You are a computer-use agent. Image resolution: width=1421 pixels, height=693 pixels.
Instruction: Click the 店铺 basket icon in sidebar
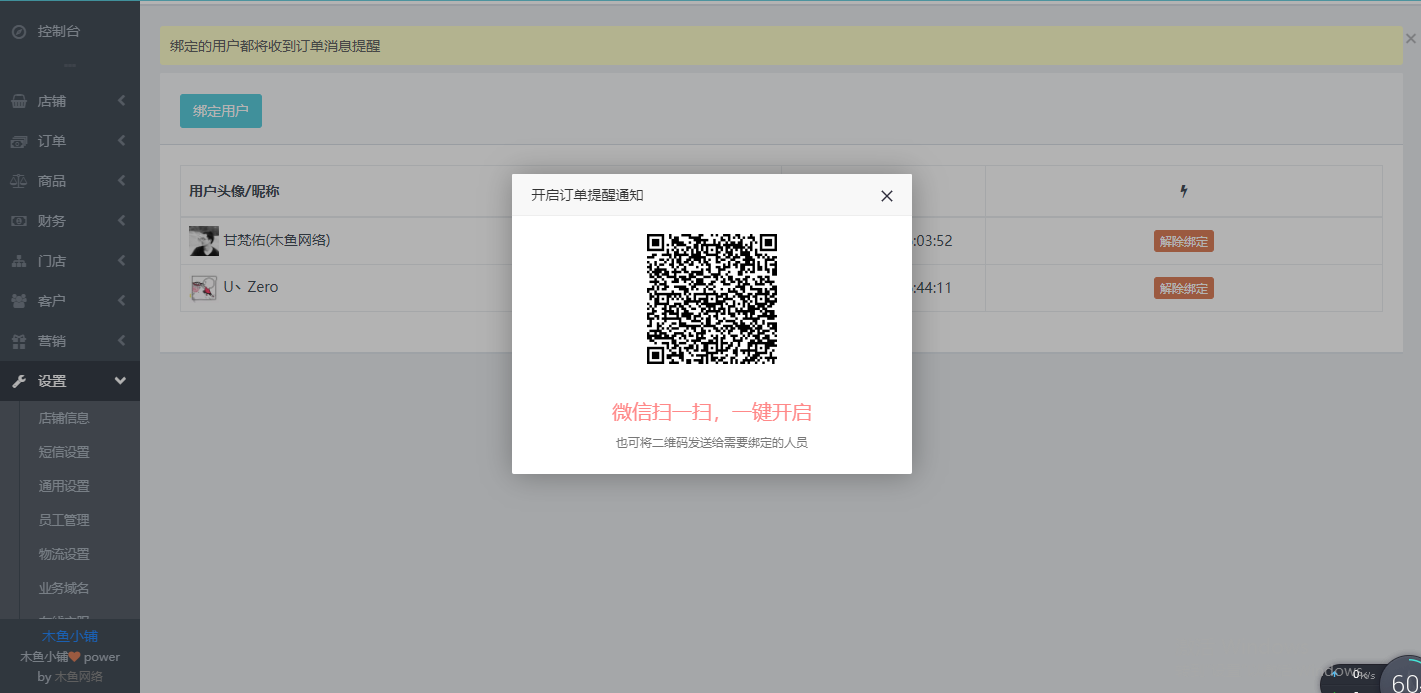(18, 101)
